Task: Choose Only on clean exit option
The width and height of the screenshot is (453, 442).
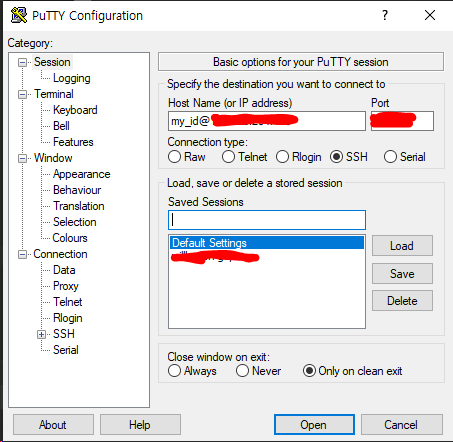Action: click(x=309, y=371)
